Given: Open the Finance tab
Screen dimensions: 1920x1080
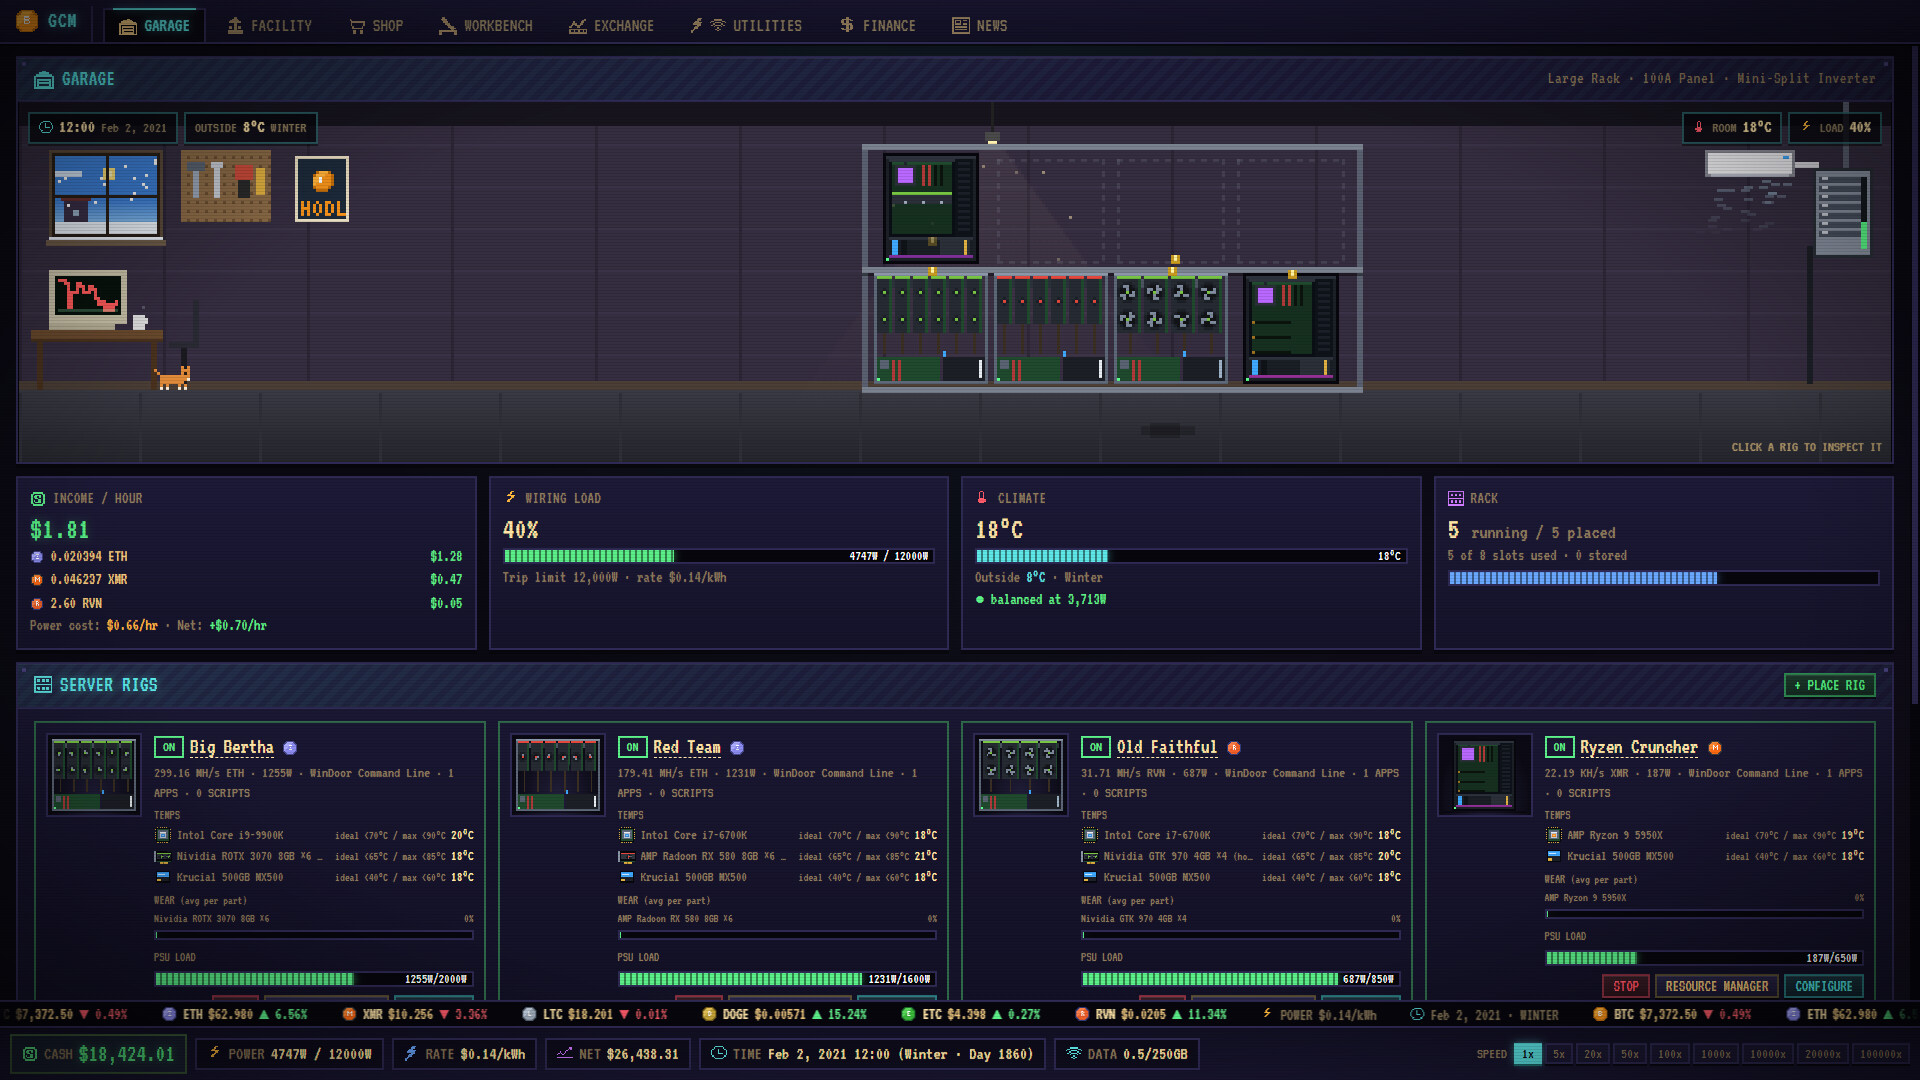Looking at the screenshot, I should click(x=877, y=26).
